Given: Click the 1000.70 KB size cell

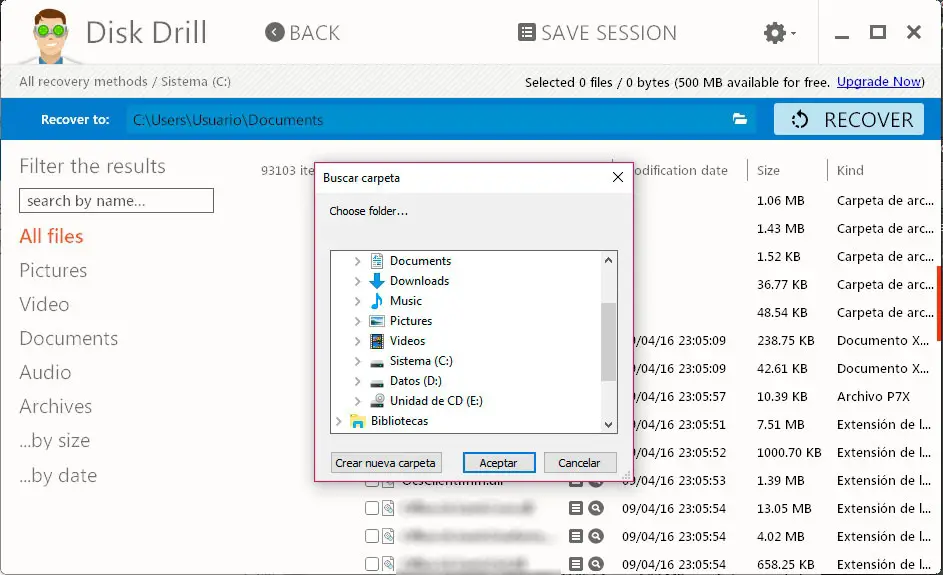Looking at the screenshot, I should point(789,452).
